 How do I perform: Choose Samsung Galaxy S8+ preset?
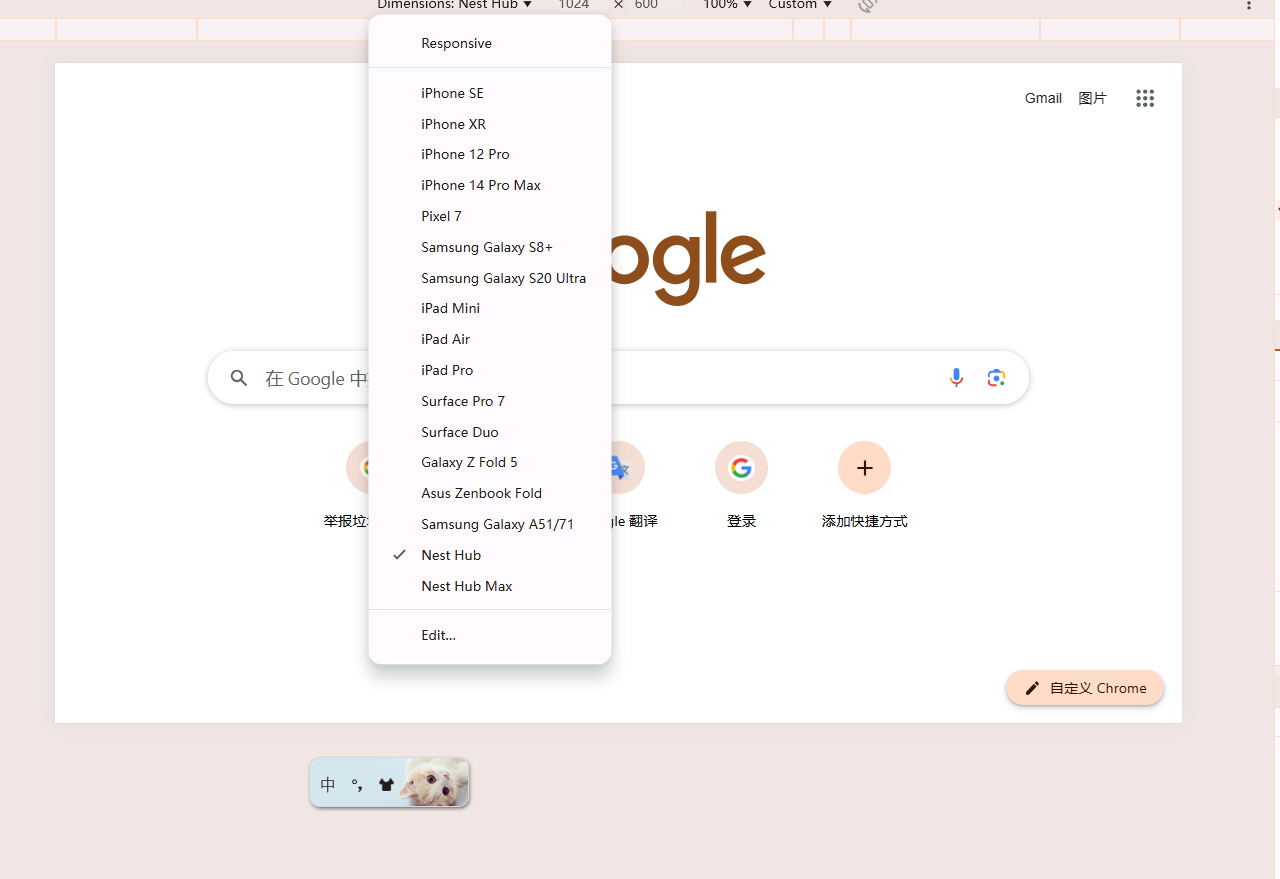(490, 247)
